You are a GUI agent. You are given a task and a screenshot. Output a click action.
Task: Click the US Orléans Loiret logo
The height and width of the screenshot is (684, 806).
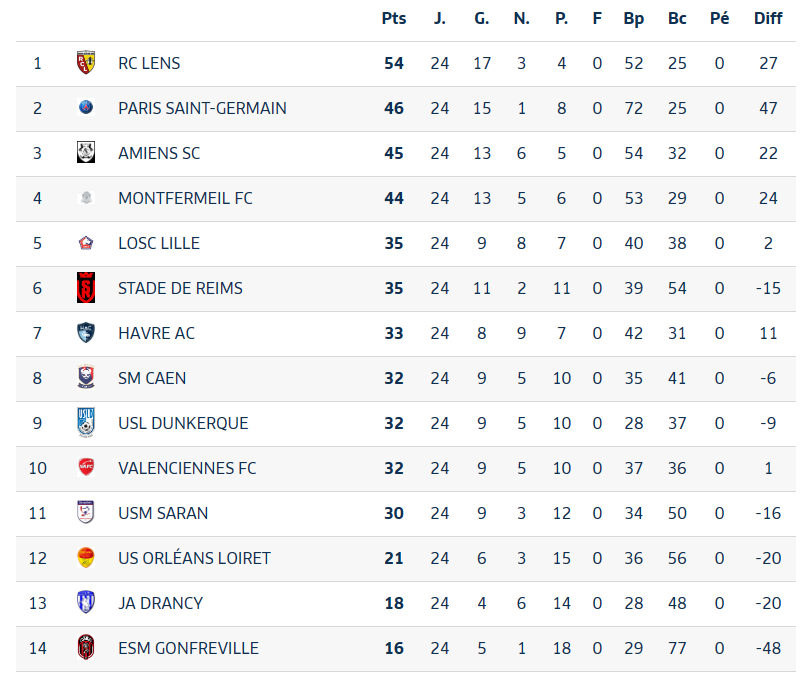(86, 558)
